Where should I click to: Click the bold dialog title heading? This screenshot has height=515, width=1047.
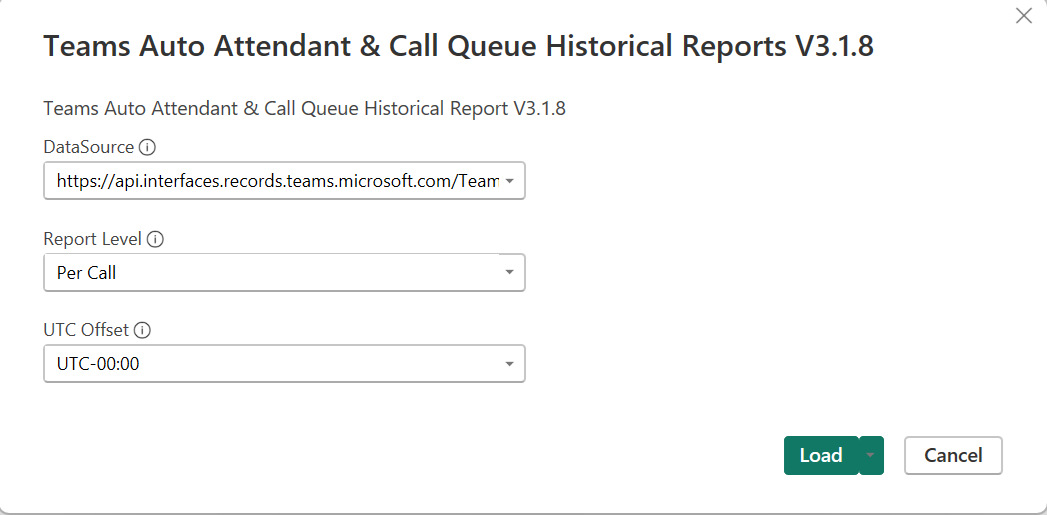coord(459,47)
